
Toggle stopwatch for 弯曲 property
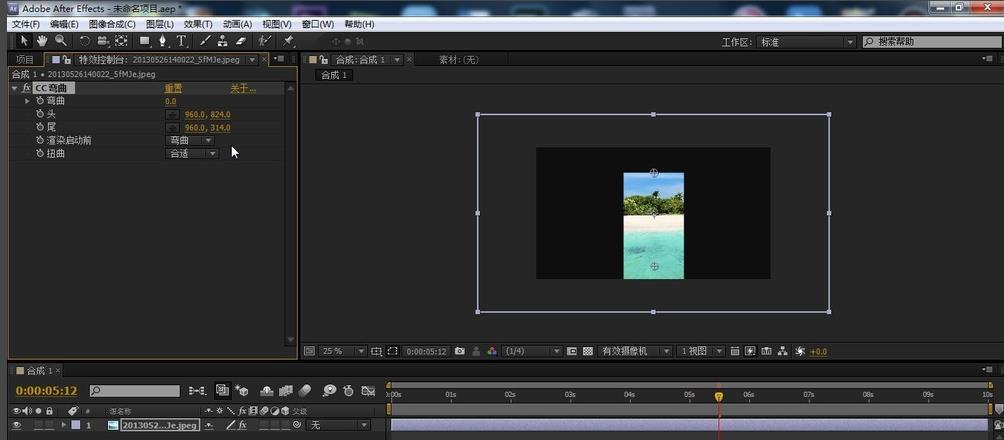[40, 101]
